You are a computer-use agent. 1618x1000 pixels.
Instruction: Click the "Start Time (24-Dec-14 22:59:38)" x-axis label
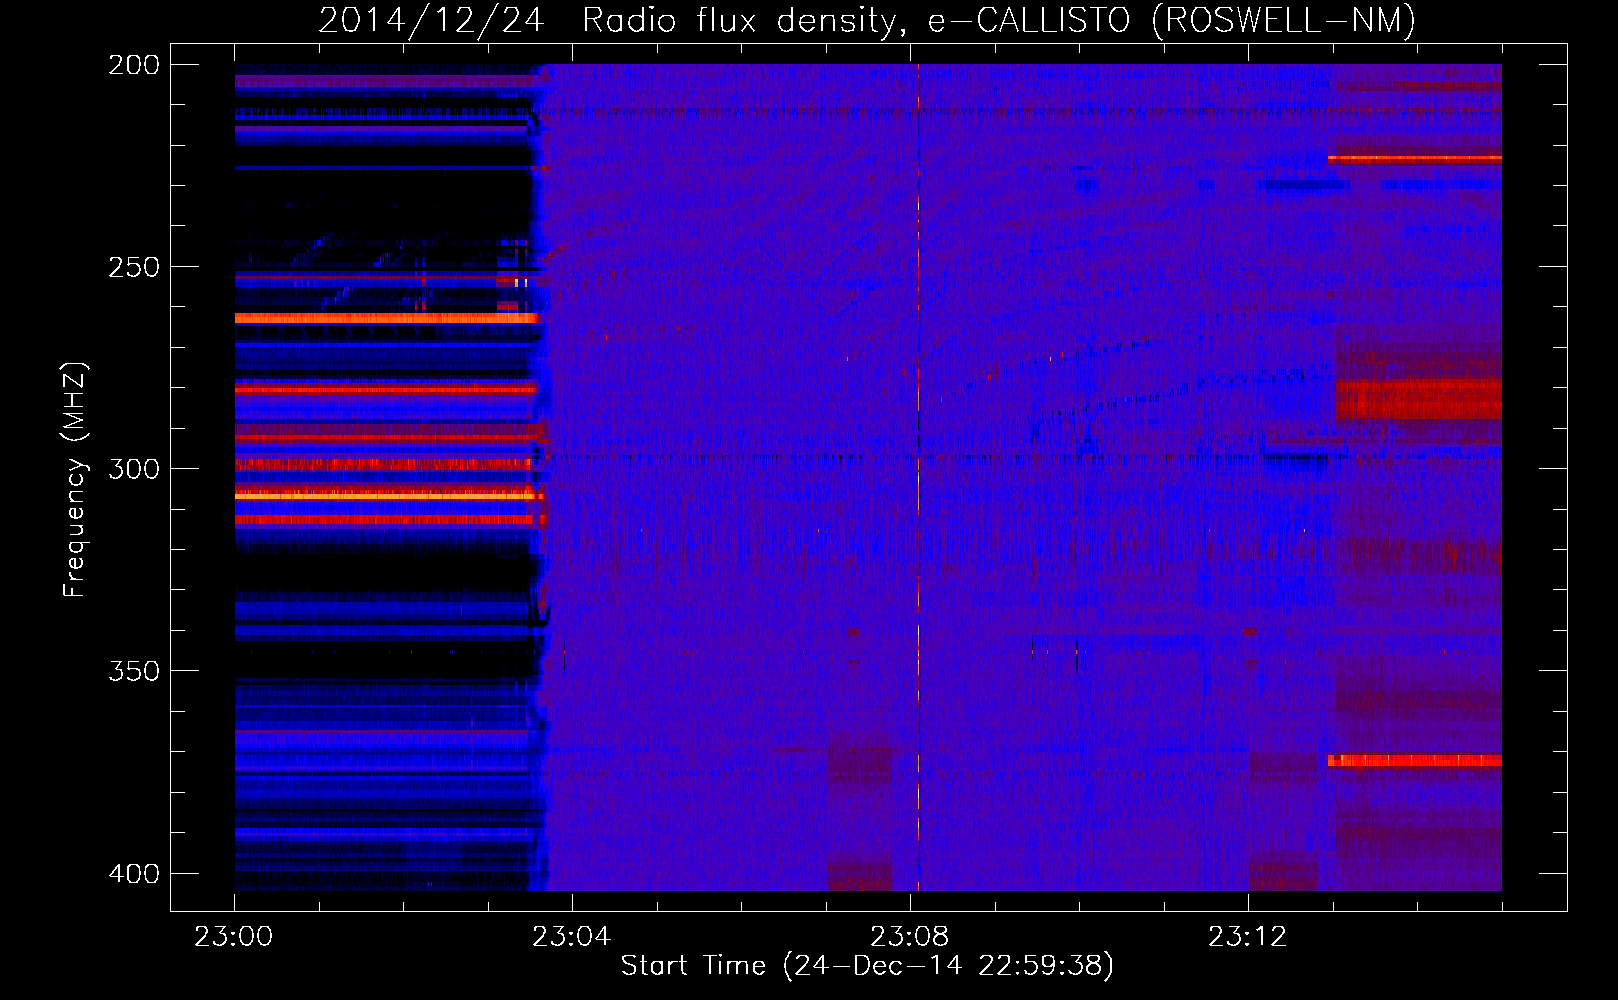[867, 965]
